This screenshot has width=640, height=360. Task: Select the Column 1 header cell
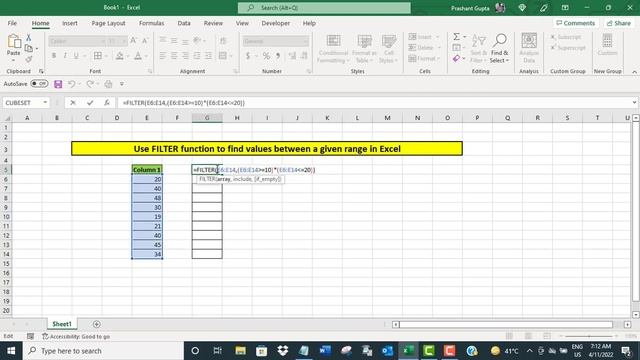pos(147,169)
